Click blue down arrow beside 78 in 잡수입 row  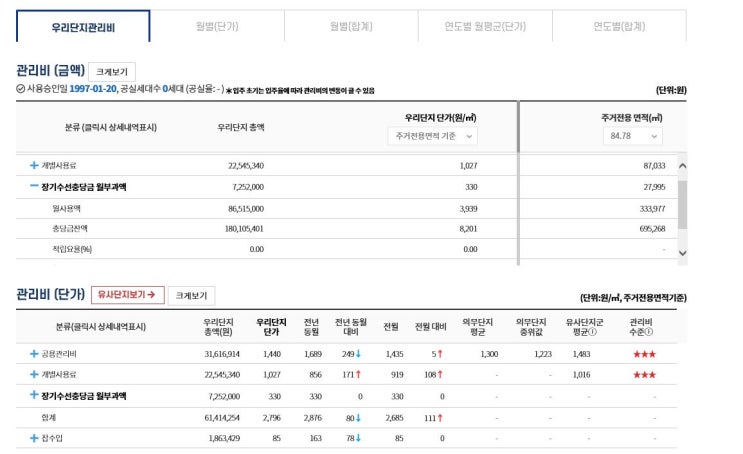click(x=358, y=438)
